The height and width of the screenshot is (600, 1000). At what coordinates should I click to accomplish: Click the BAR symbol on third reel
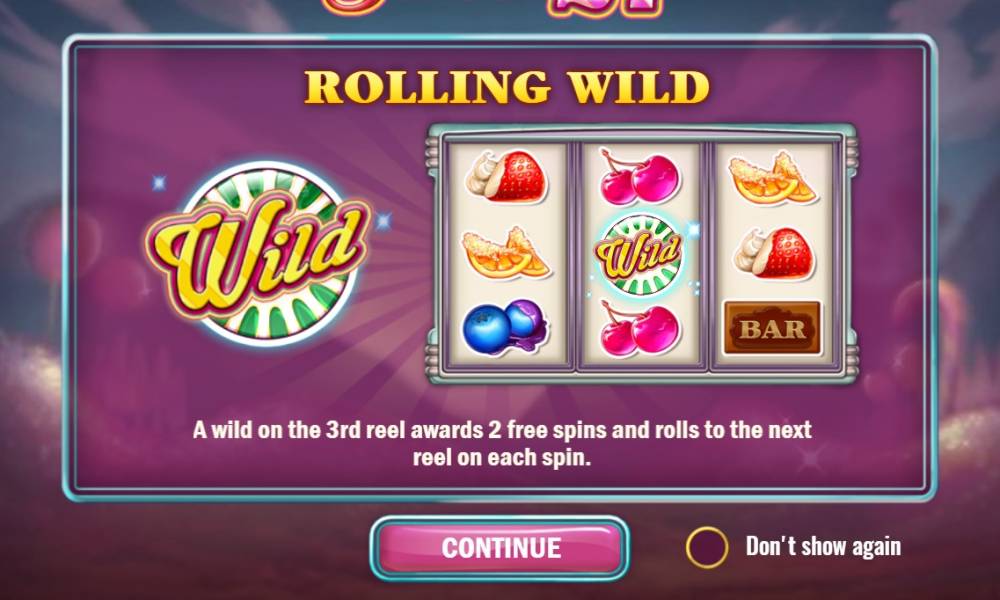(x=772, y=328)
